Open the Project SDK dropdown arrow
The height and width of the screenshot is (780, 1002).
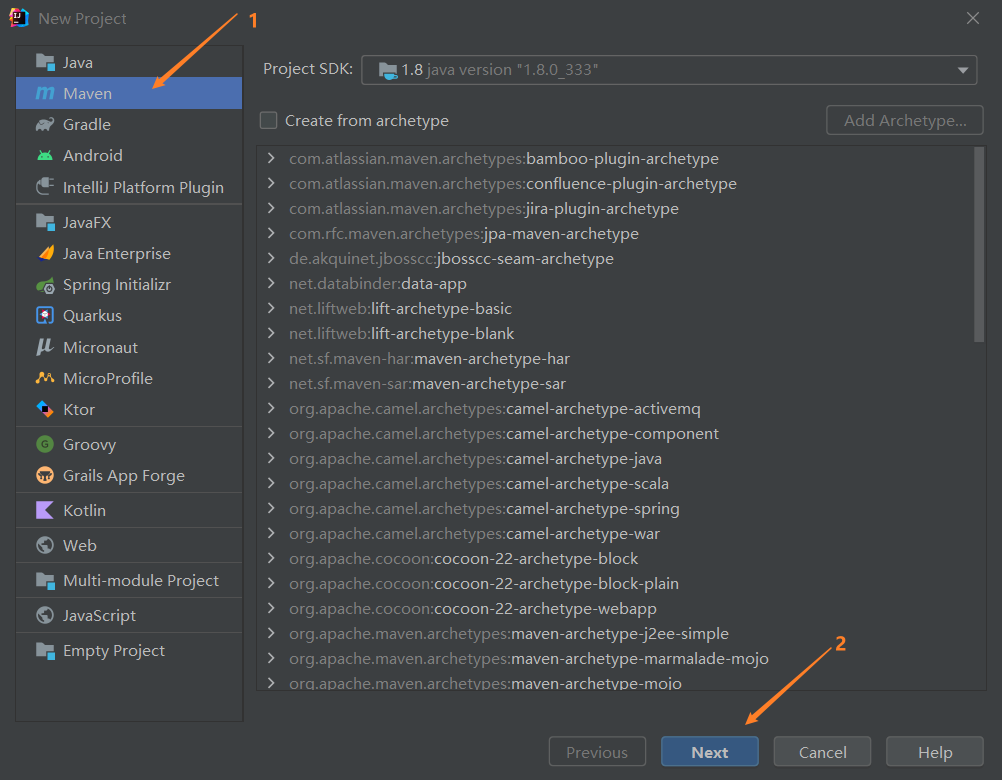pyautogui.click(x=962, y=70)
